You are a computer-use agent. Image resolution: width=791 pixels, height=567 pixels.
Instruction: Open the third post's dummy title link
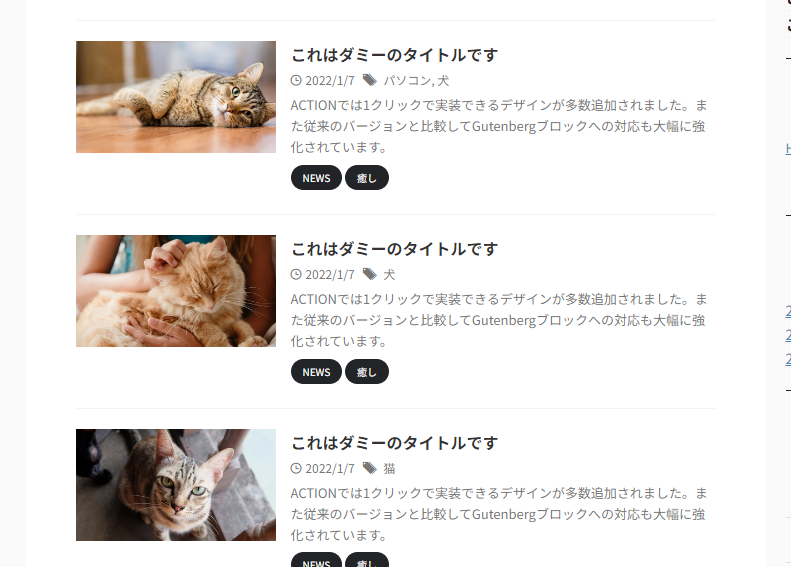[394, 443]
